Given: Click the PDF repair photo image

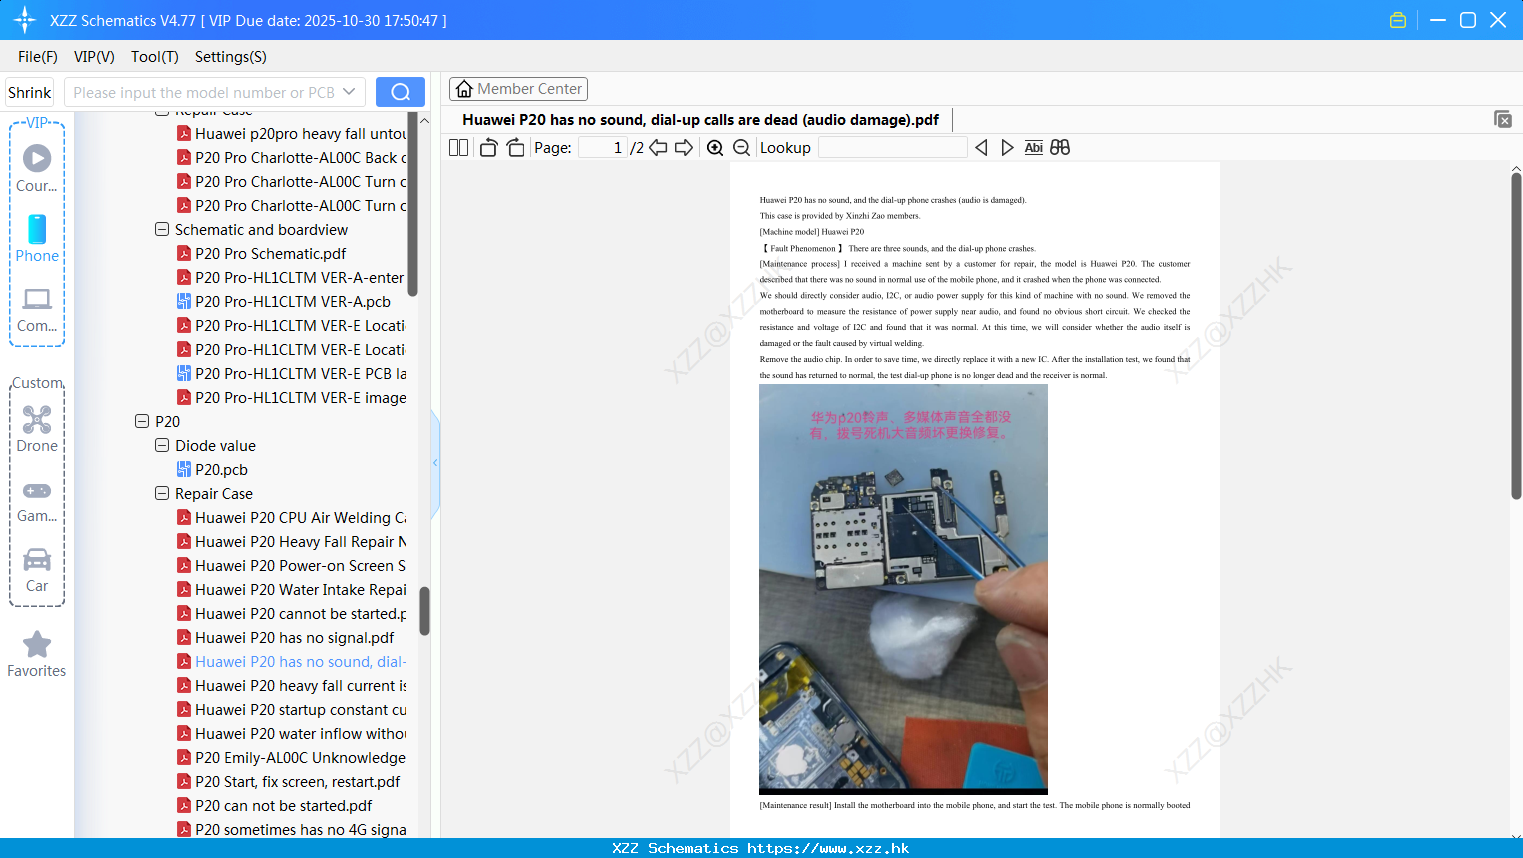Looking at the screenshot, I should pos(903,589).
